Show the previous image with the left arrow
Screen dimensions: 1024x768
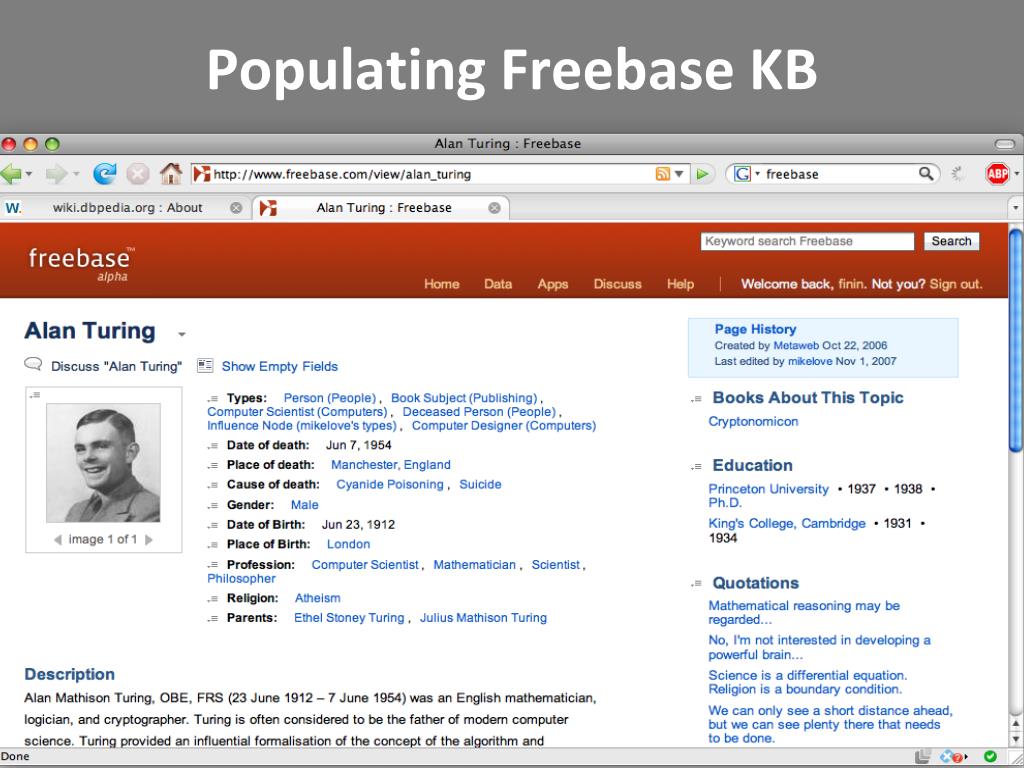click(57, 540)
